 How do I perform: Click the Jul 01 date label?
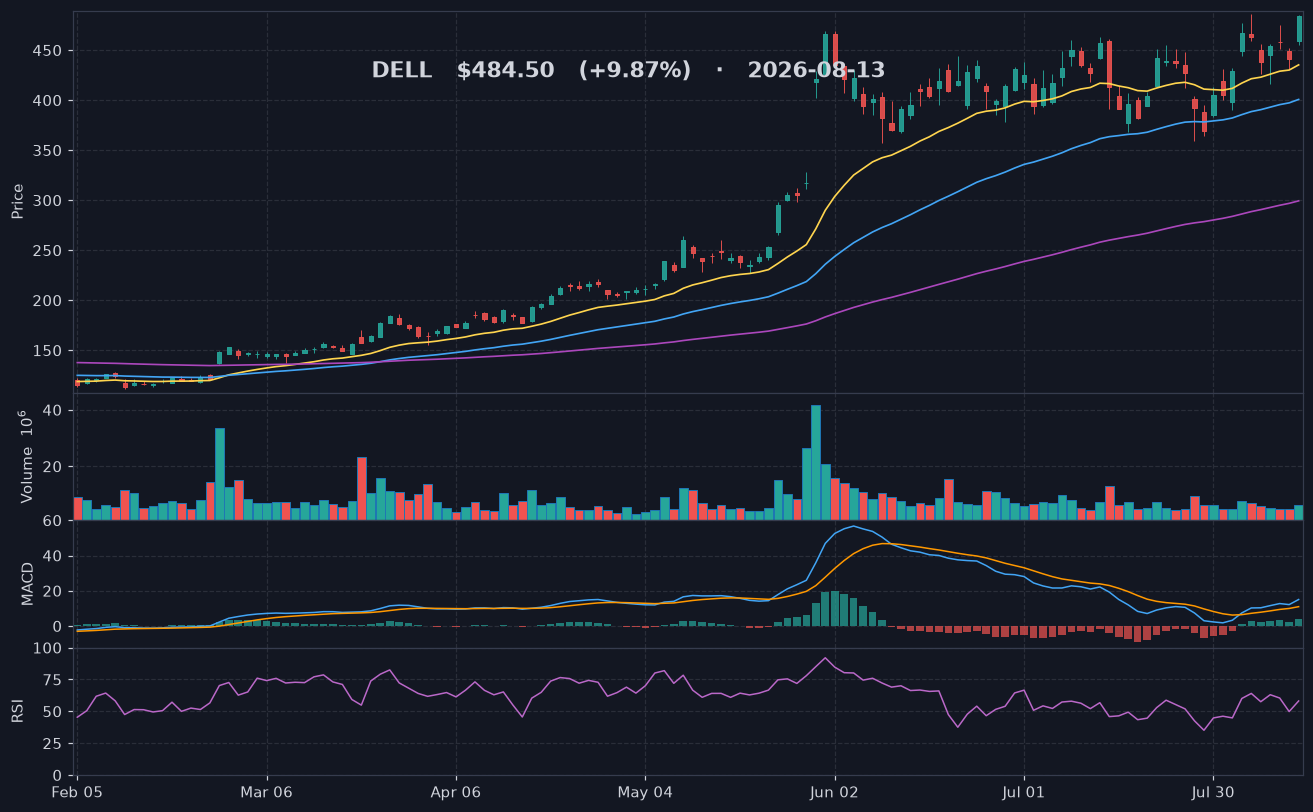pyautogui.click(x=1024, y=793)
